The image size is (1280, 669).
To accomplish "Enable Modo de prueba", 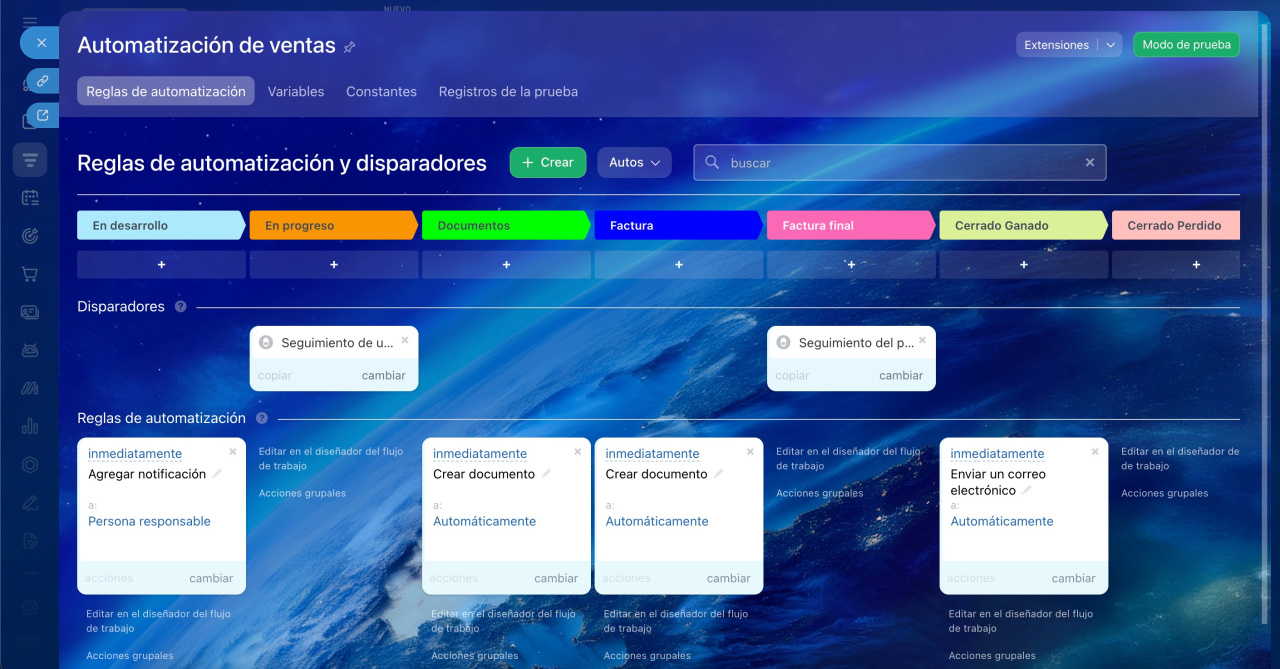I will click(x=1186, y=45).
